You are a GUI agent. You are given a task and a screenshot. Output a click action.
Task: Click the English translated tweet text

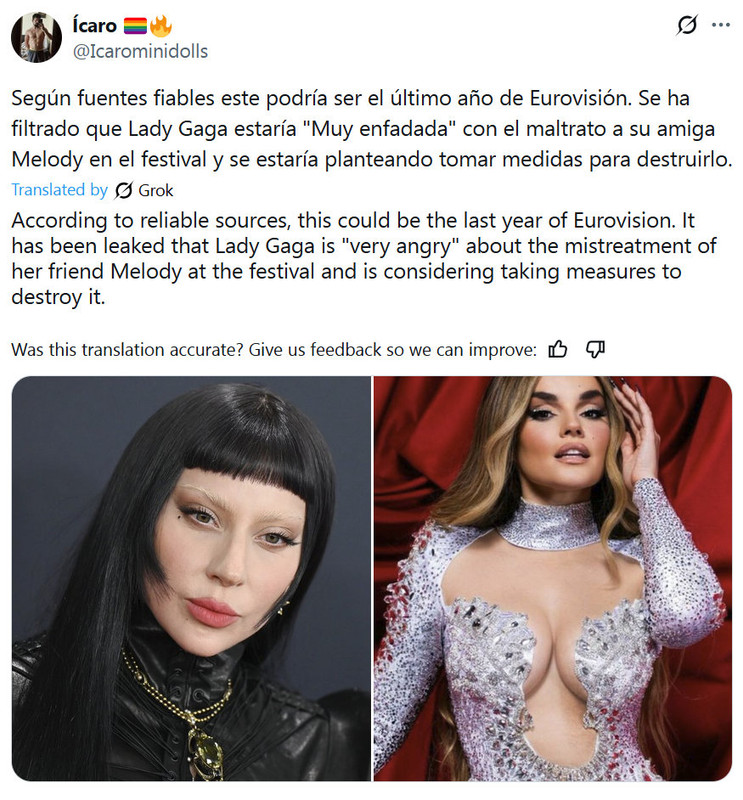tap(364, 259)
